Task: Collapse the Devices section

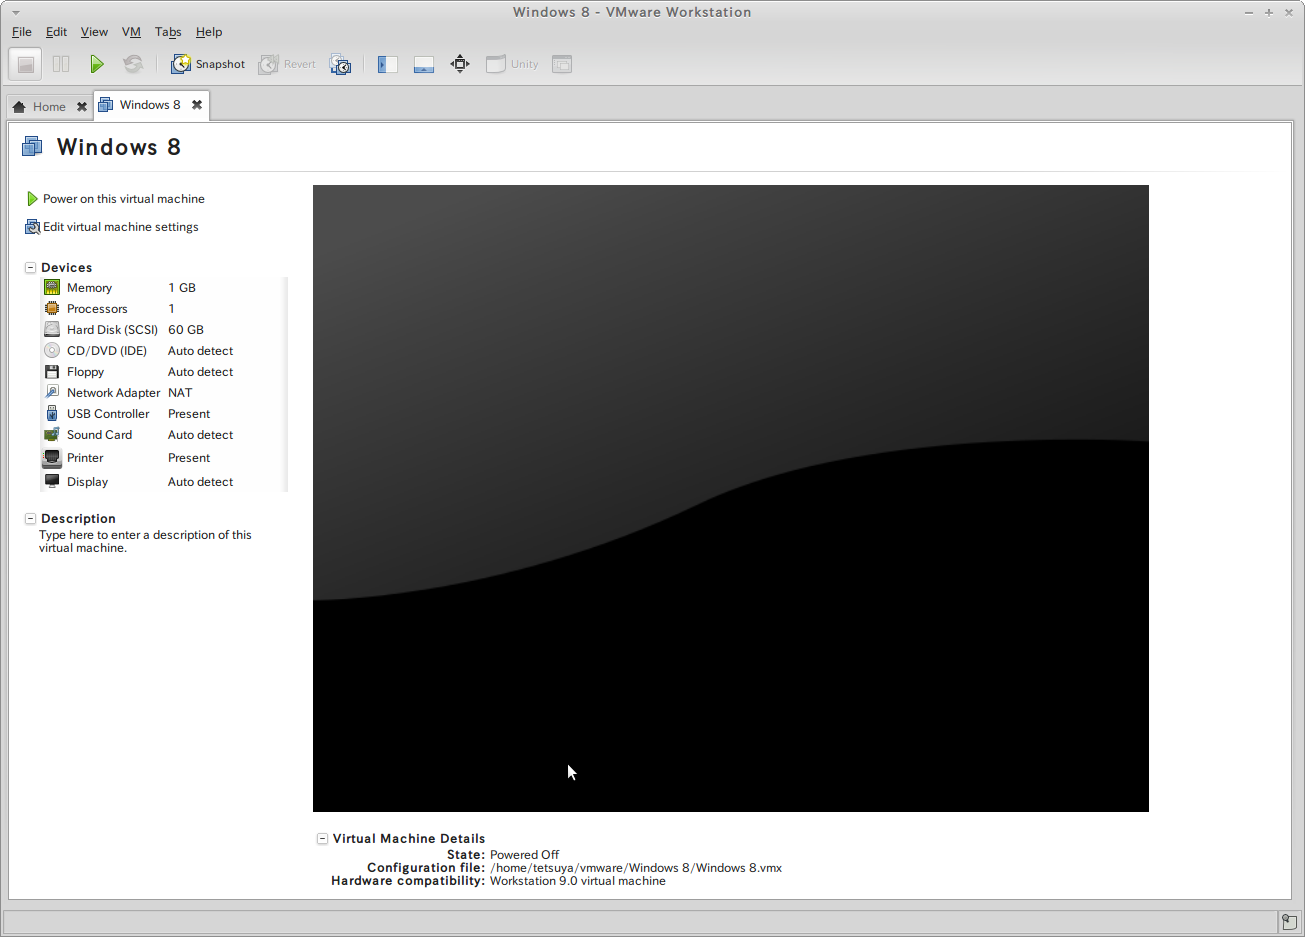Action: (31, 268)
